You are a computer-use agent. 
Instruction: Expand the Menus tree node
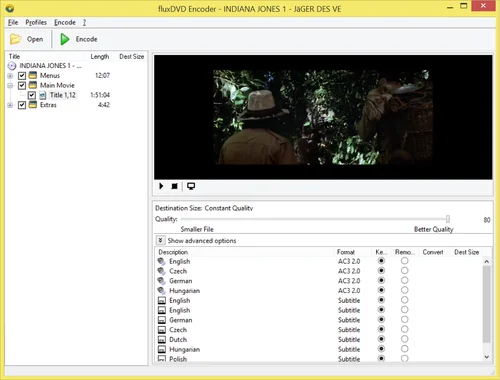click(x=10, y=76)
